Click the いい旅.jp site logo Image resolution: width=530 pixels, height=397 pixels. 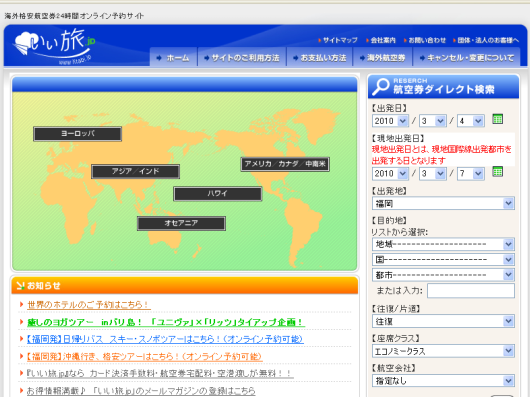pos(54,46)
